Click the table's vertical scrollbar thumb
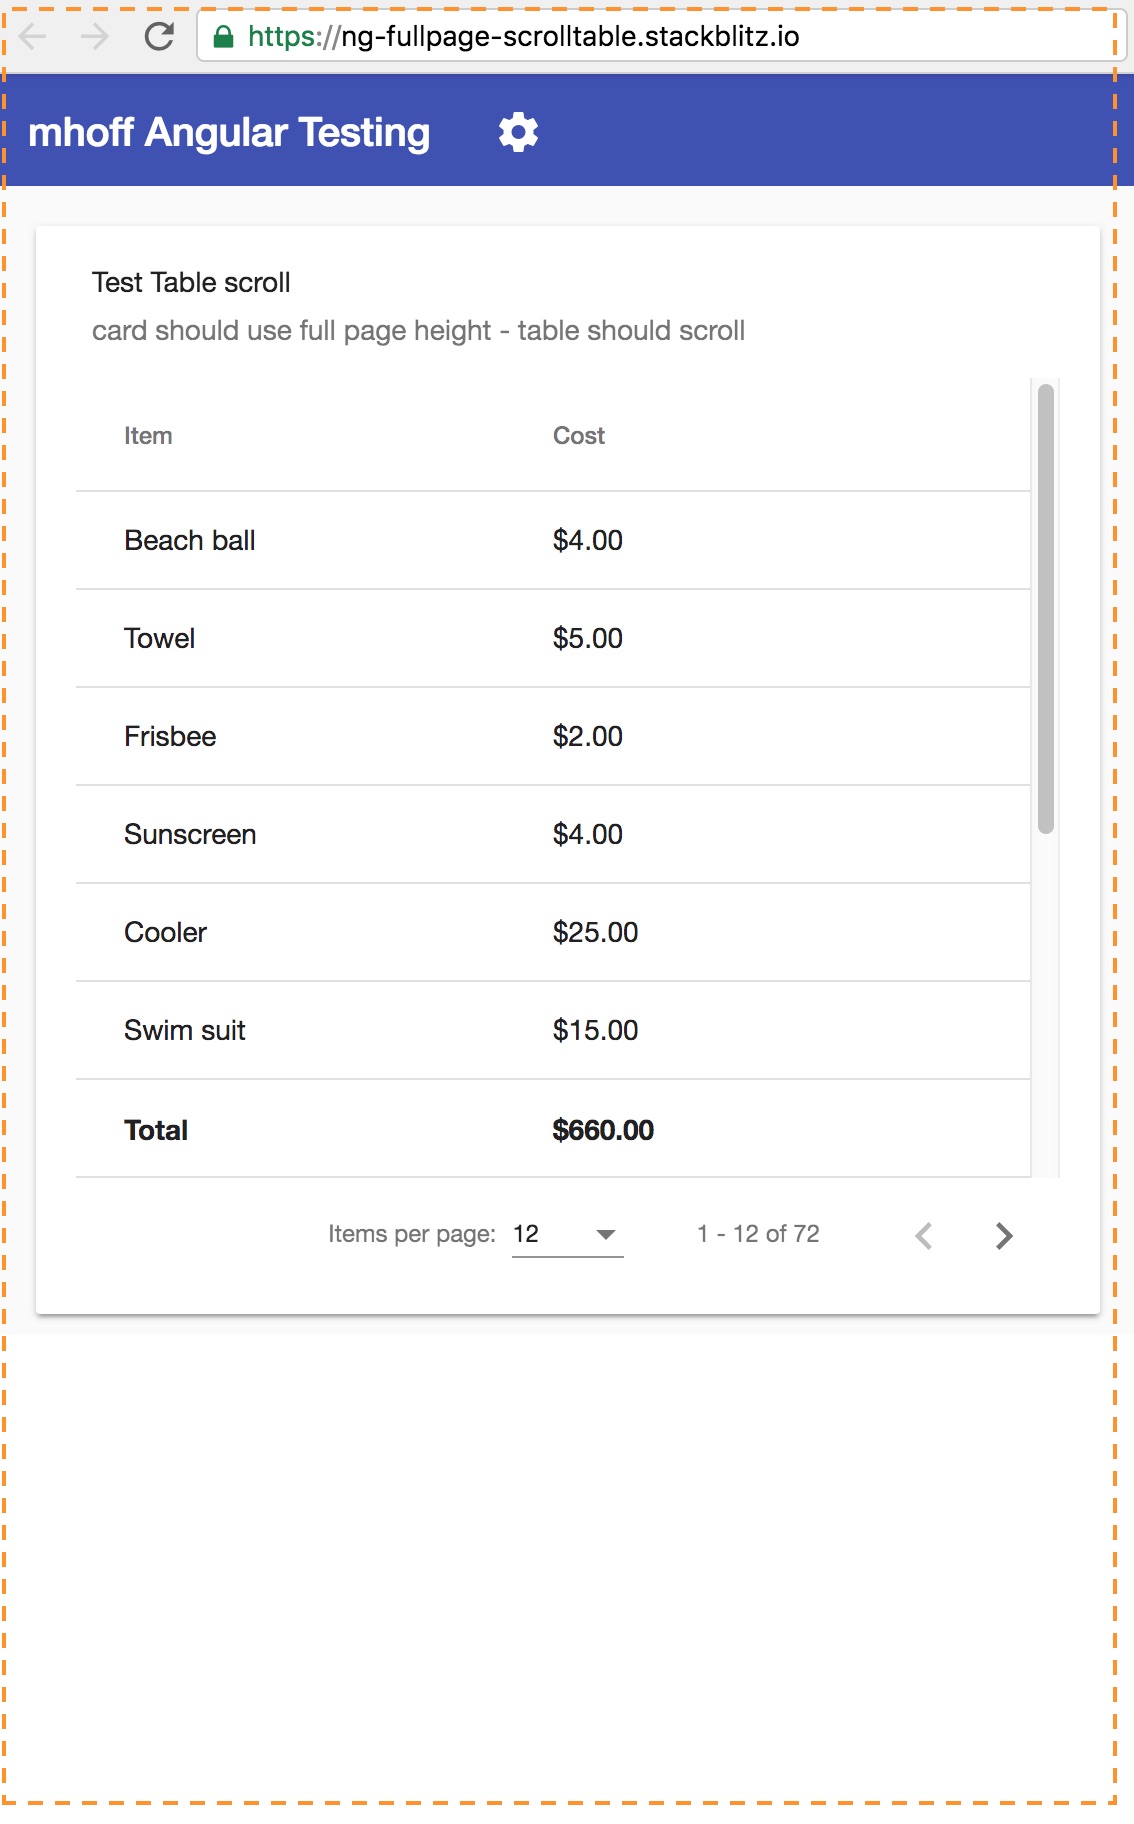This screenshot has width=1134, height=1824. pyautogui.click(x=1046, y=608)
